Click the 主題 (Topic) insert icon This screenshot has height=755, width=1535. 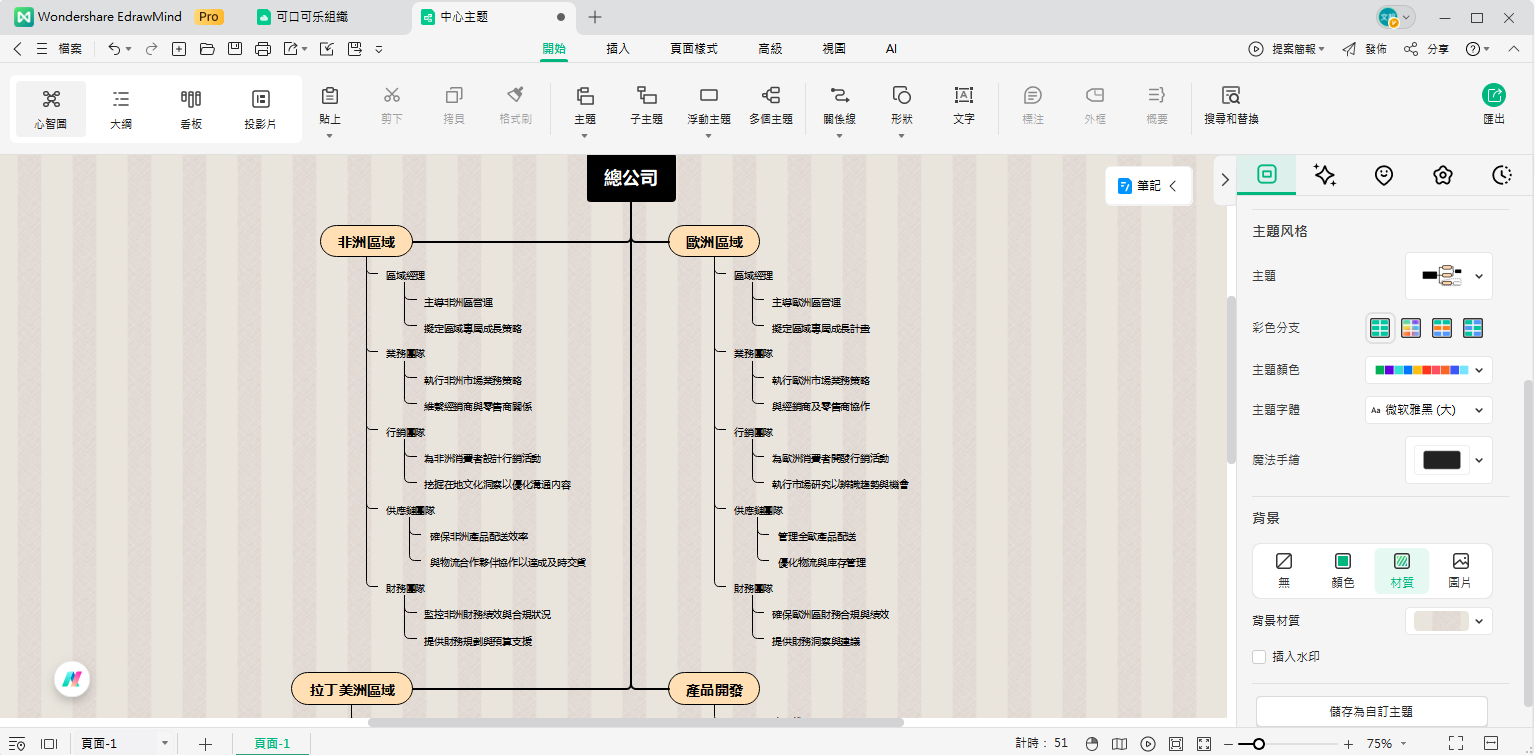pos(585,96)
